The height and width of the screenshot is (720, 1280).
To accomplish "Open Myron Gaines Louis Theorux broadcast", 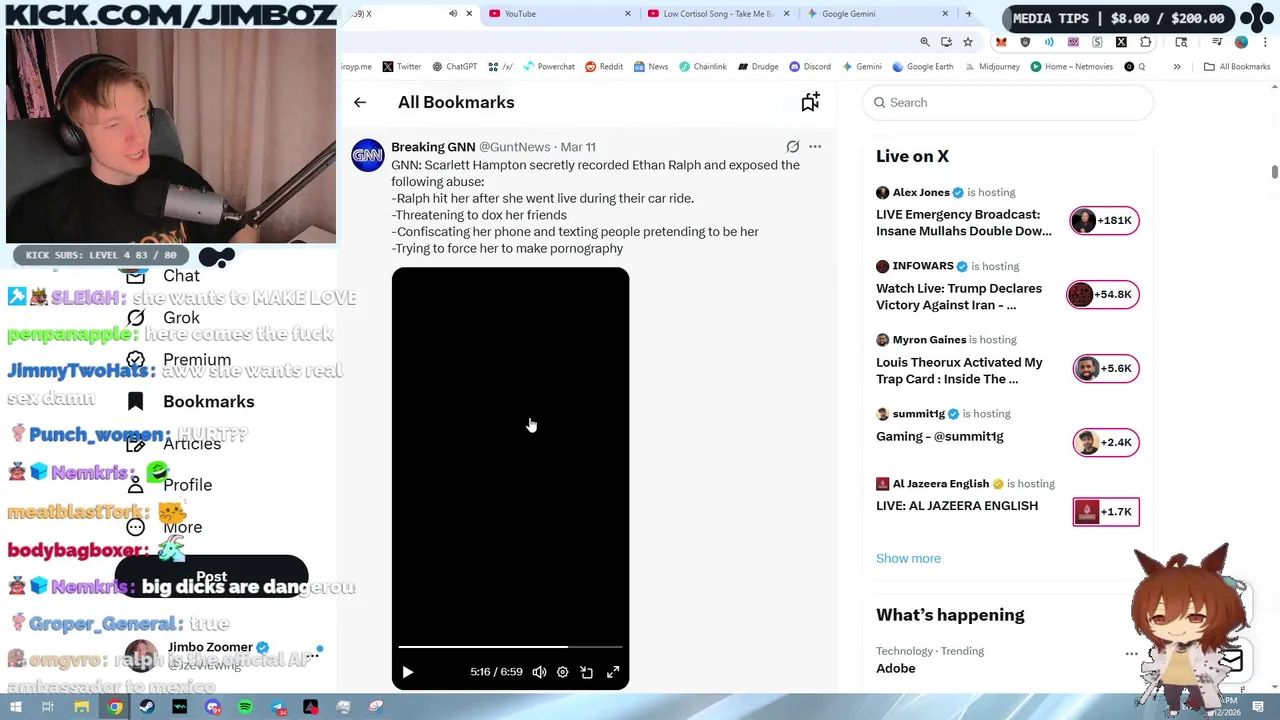I will pos(959,371).
